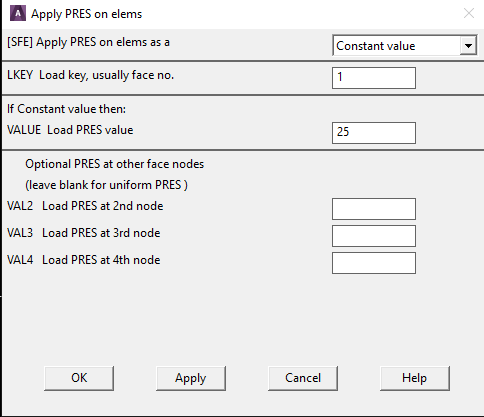484x417 pixels.
Task: Click the "LKEY Load key, usually face no." label
Action: (90, 75)
